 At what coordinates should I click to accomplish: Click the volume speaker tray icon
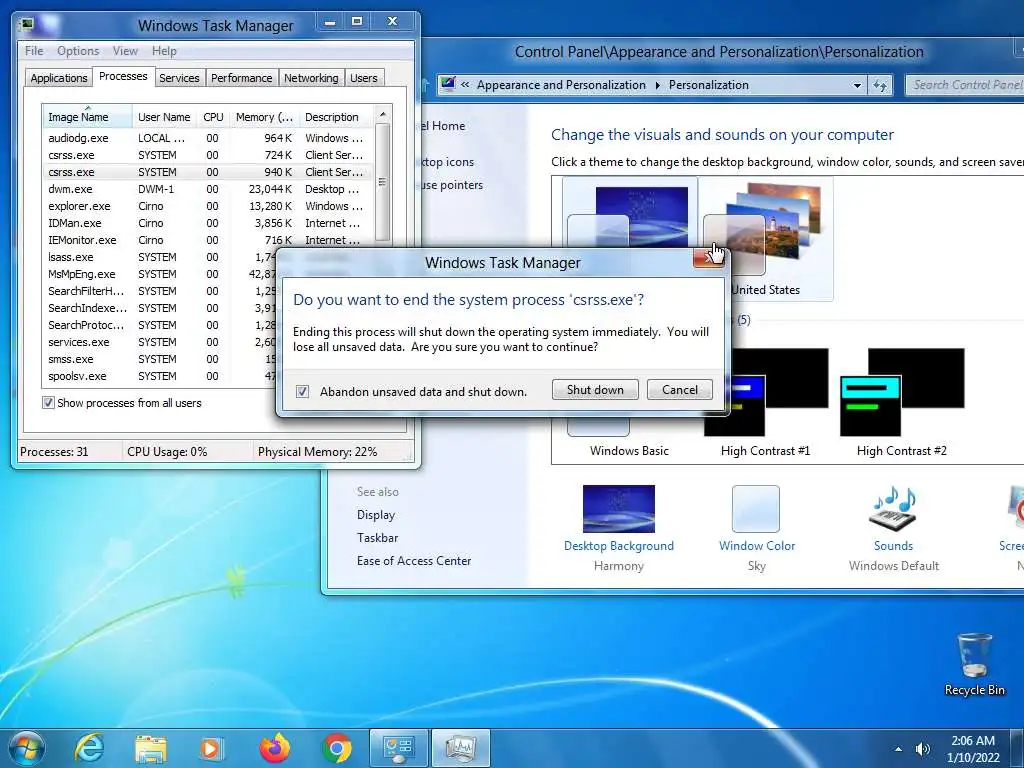922,749
